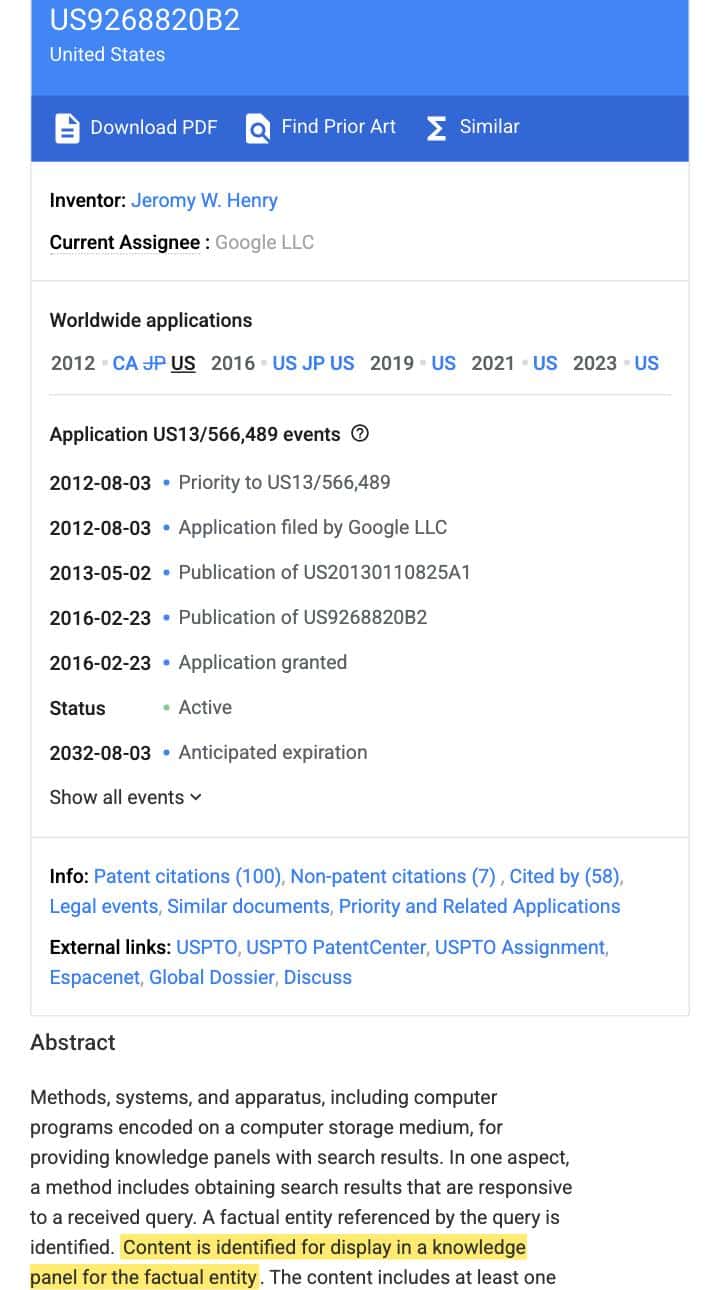The image size is (720, 1290).
Task: Open the 2021 US application link
Action: [545, 363]
